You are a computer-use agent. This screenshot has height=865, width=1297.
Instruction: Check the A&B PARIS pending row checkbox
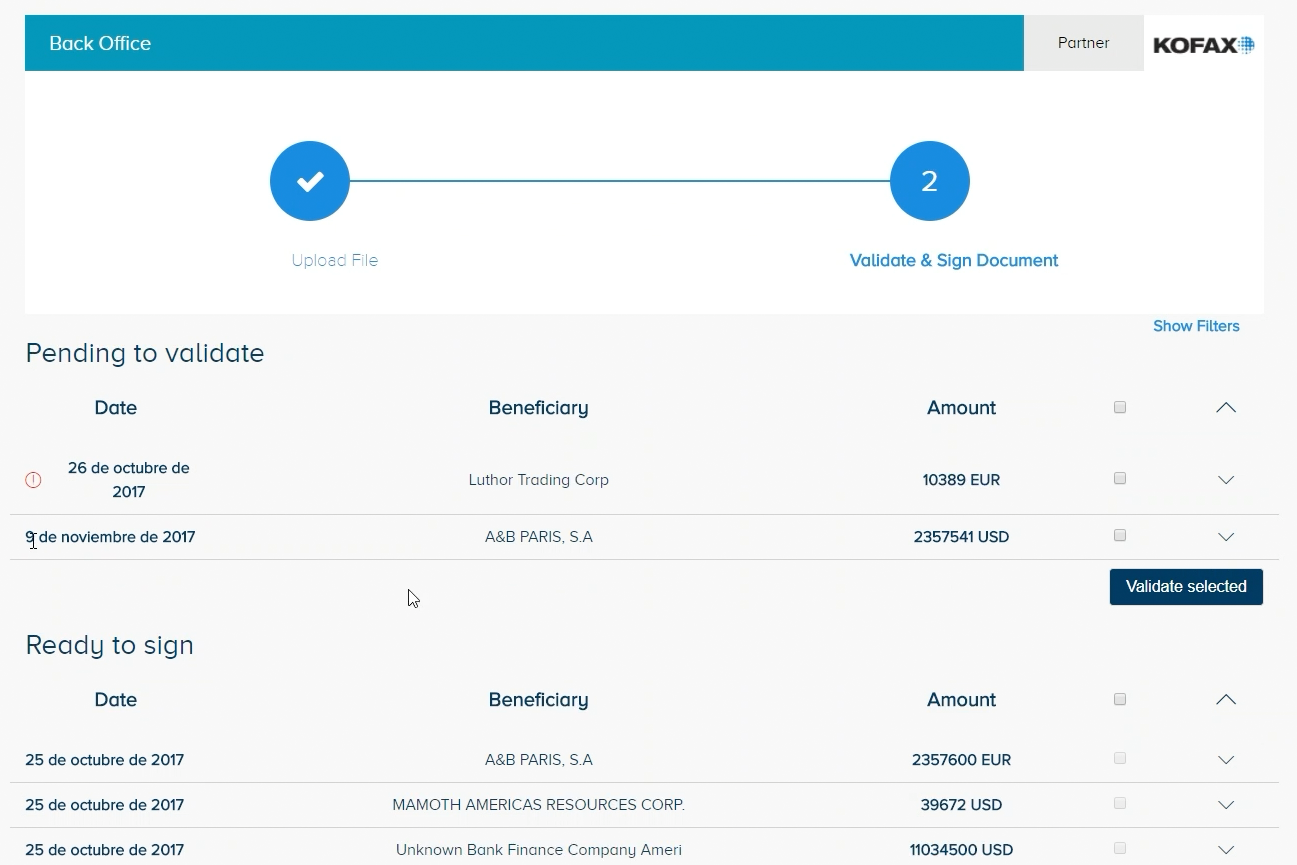1119,535
